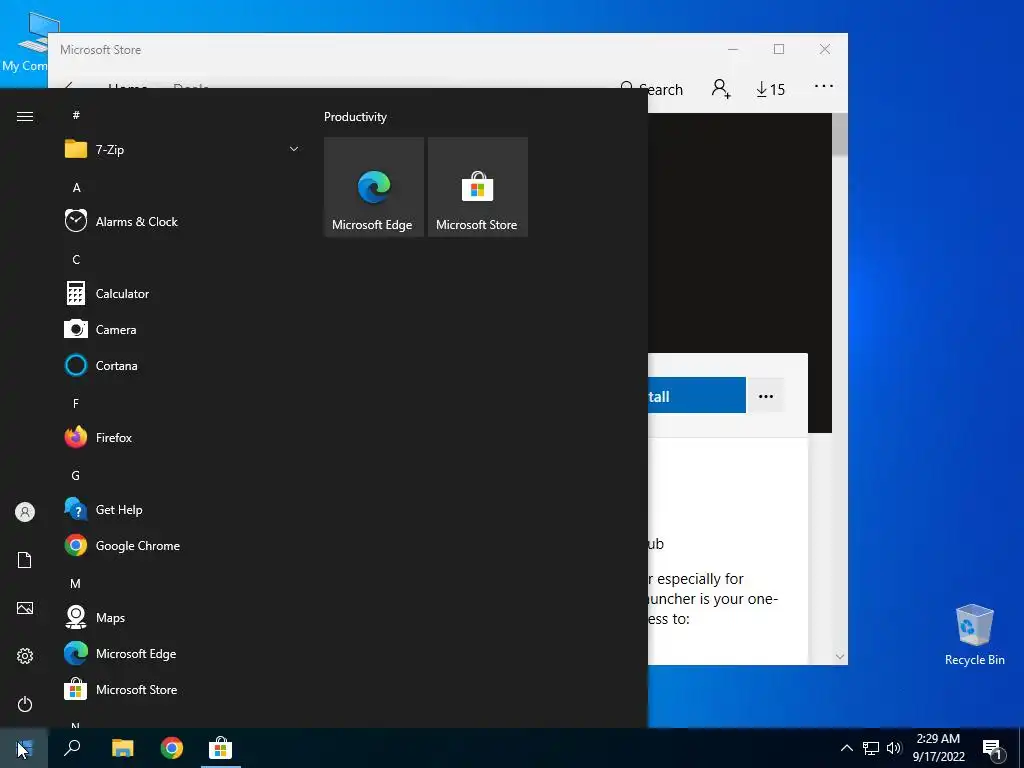
Task: Open the Store See more ellipsis menu
Action: tap(824, 86)
